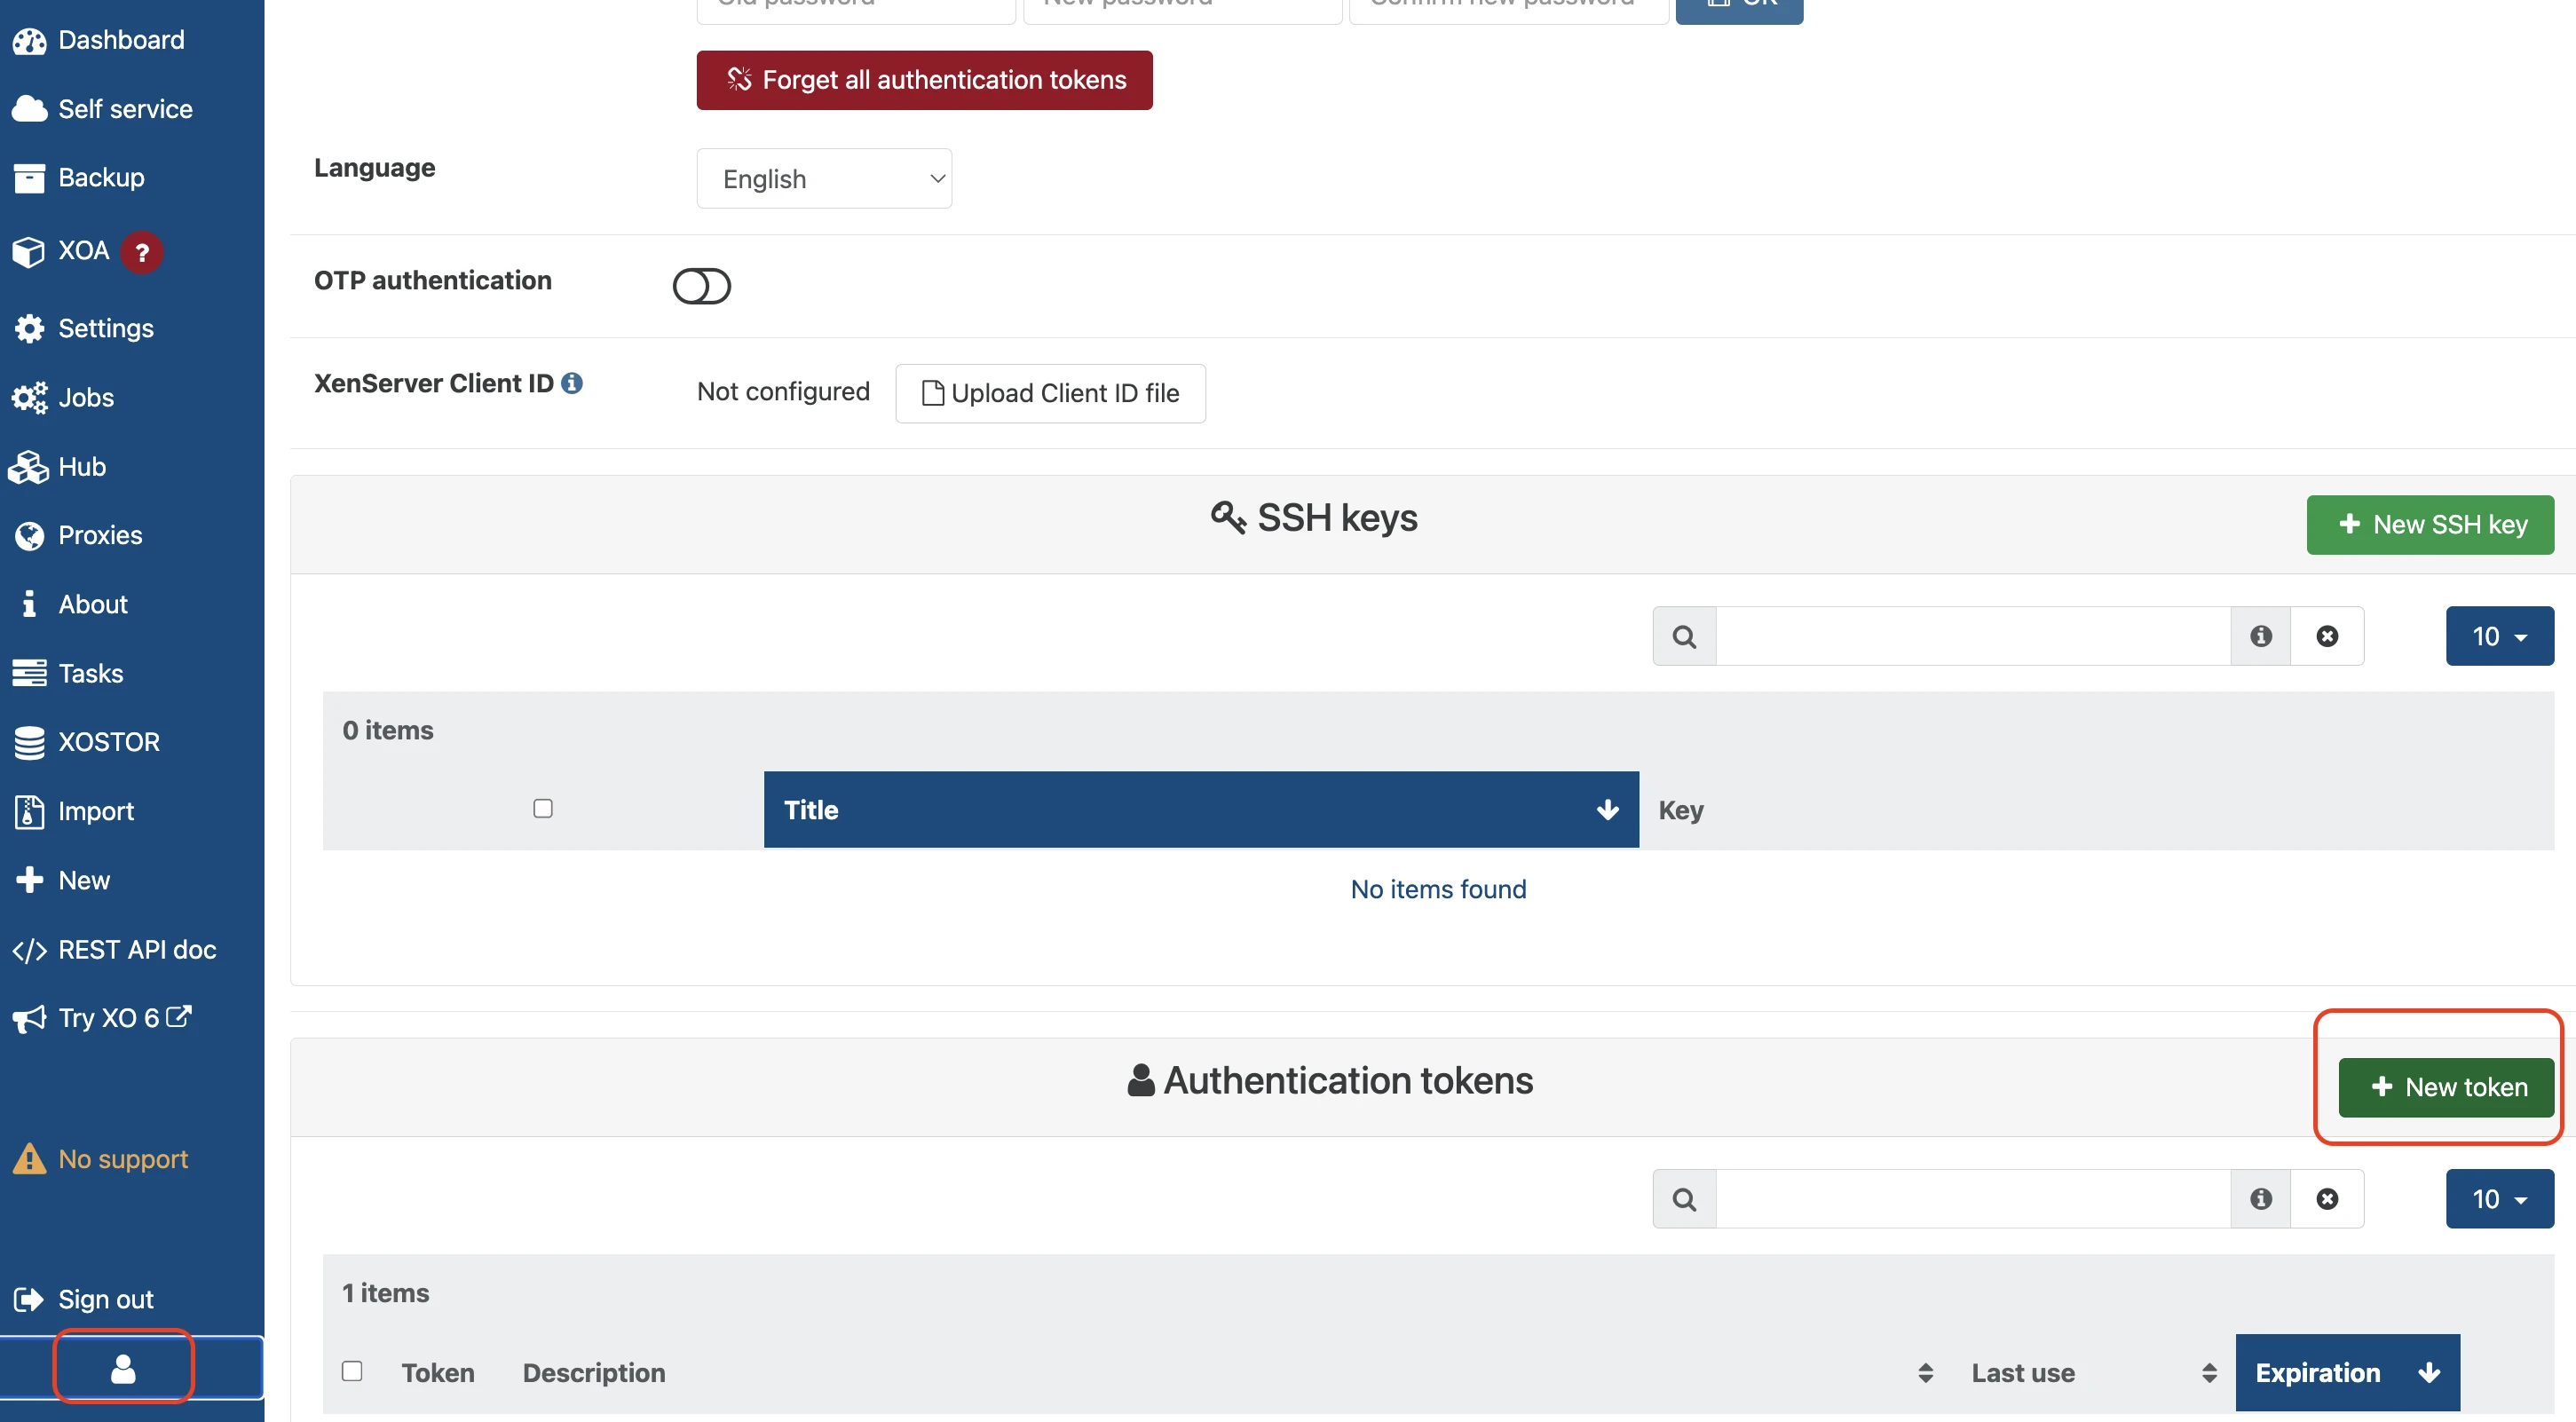Click the Jobs cogs icon
Image resolution: width=2576 pixels, height=1422 pixels.
point(29,397)
